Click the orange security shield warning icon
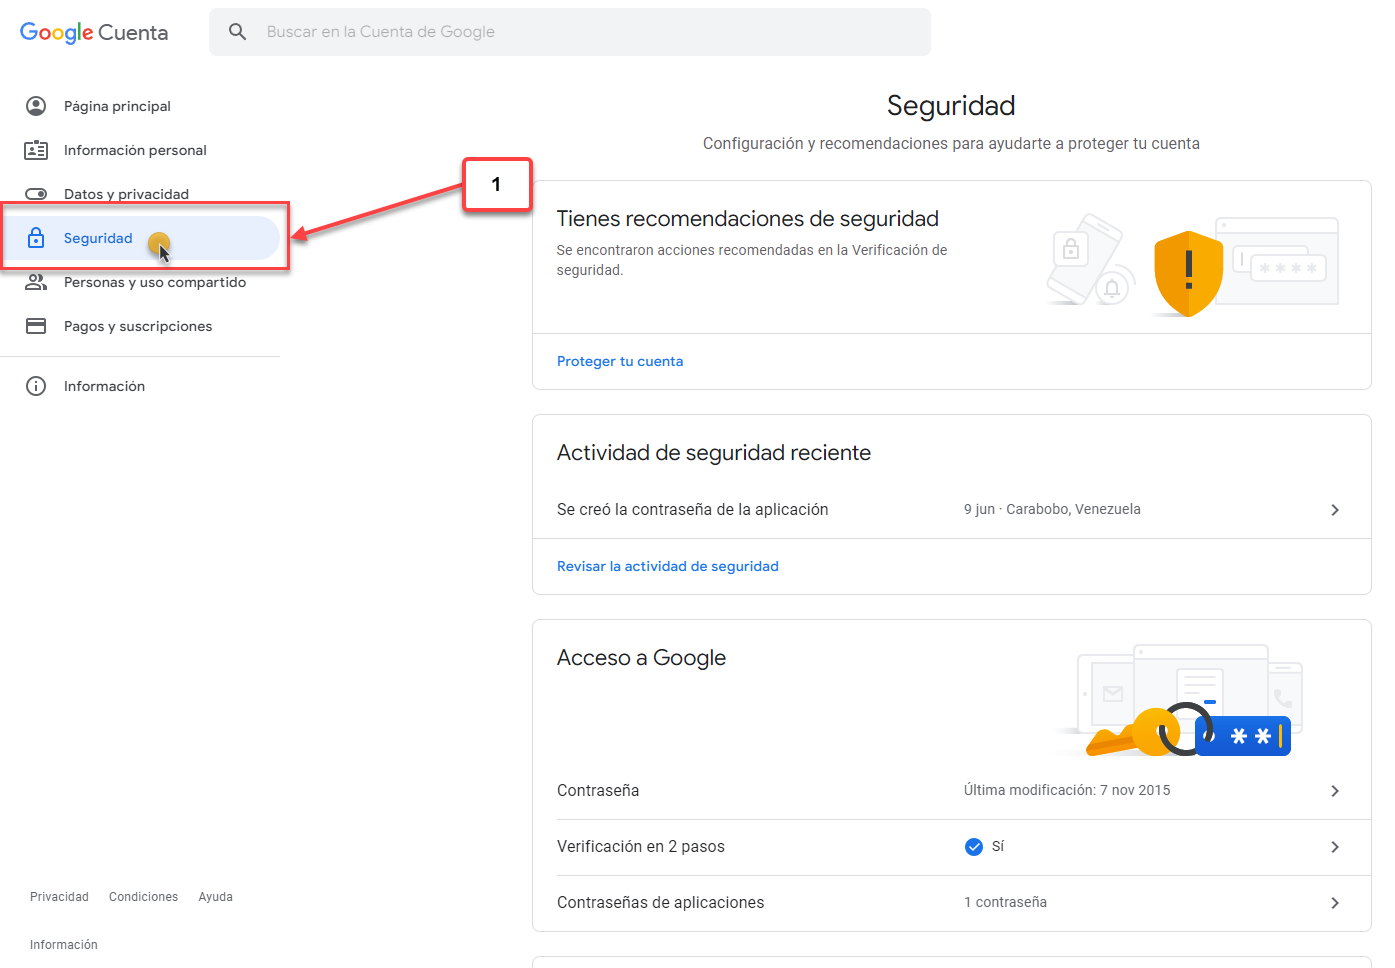The width and height of the screenshot is (1395, 968). click(x=1188, y=273)
